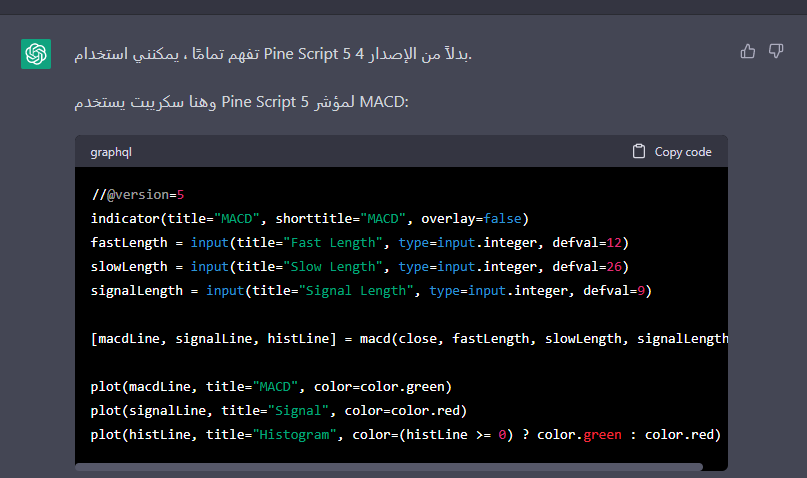Click the thumbs up feedback icon

pyautogui.click(x=747, y=51)
